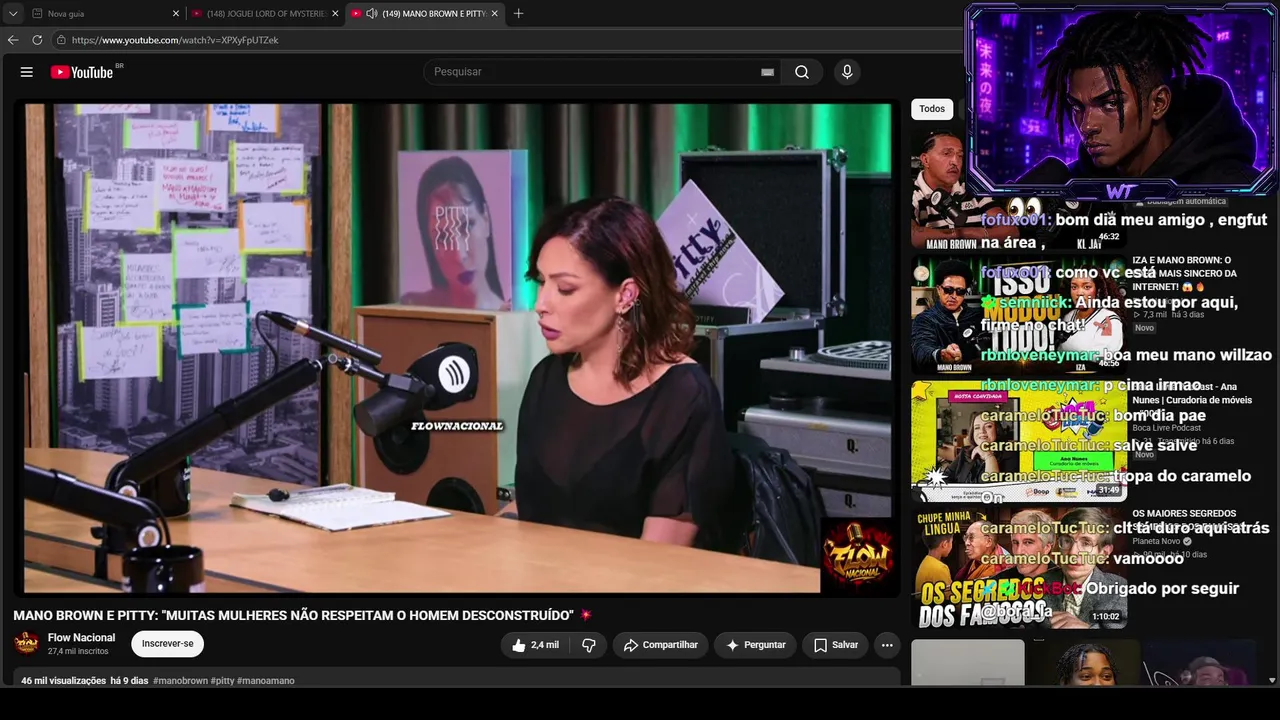This screenshot has height=720, width=1280.
Task: Like the video with 2,4 mil likes
Action: click(x=535, y=645)
